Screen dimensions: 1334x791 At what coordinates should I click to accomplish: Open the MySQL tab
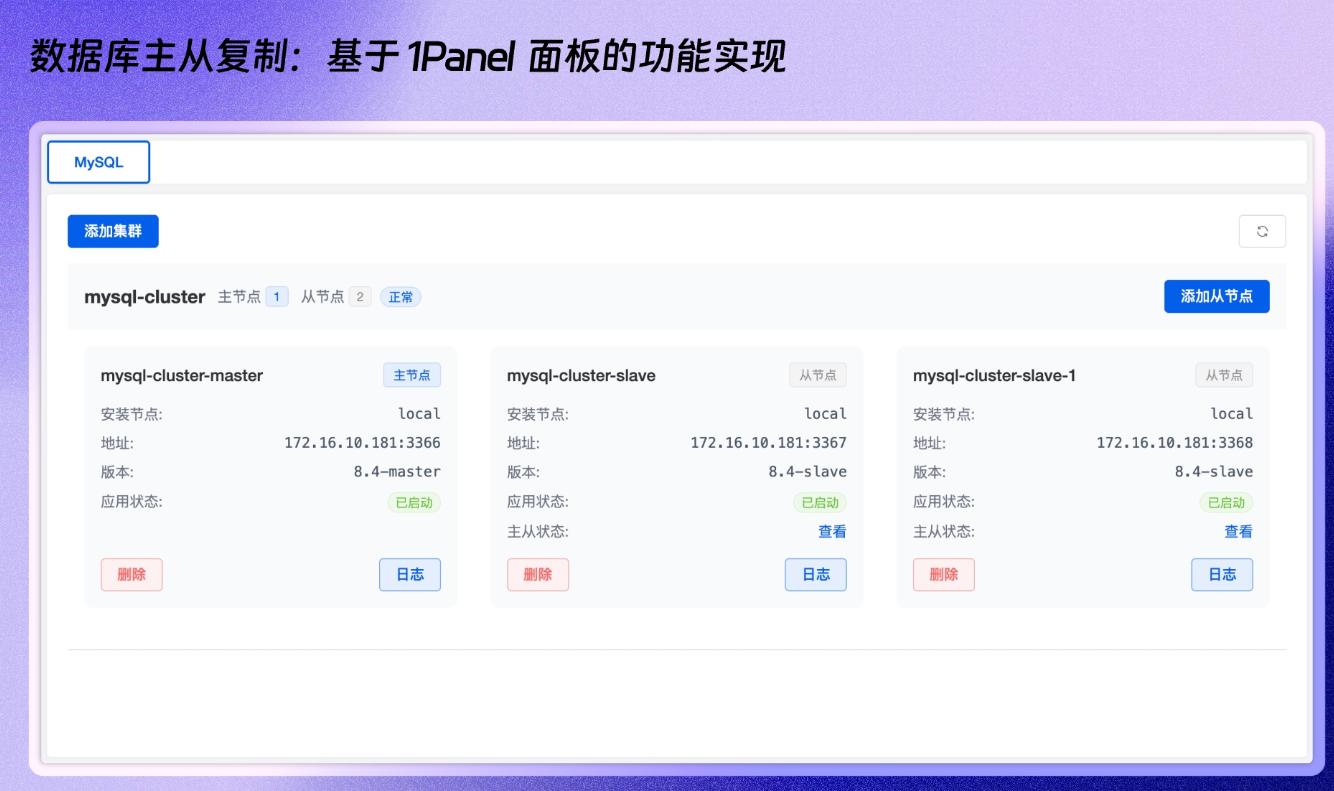pos(99,162)
